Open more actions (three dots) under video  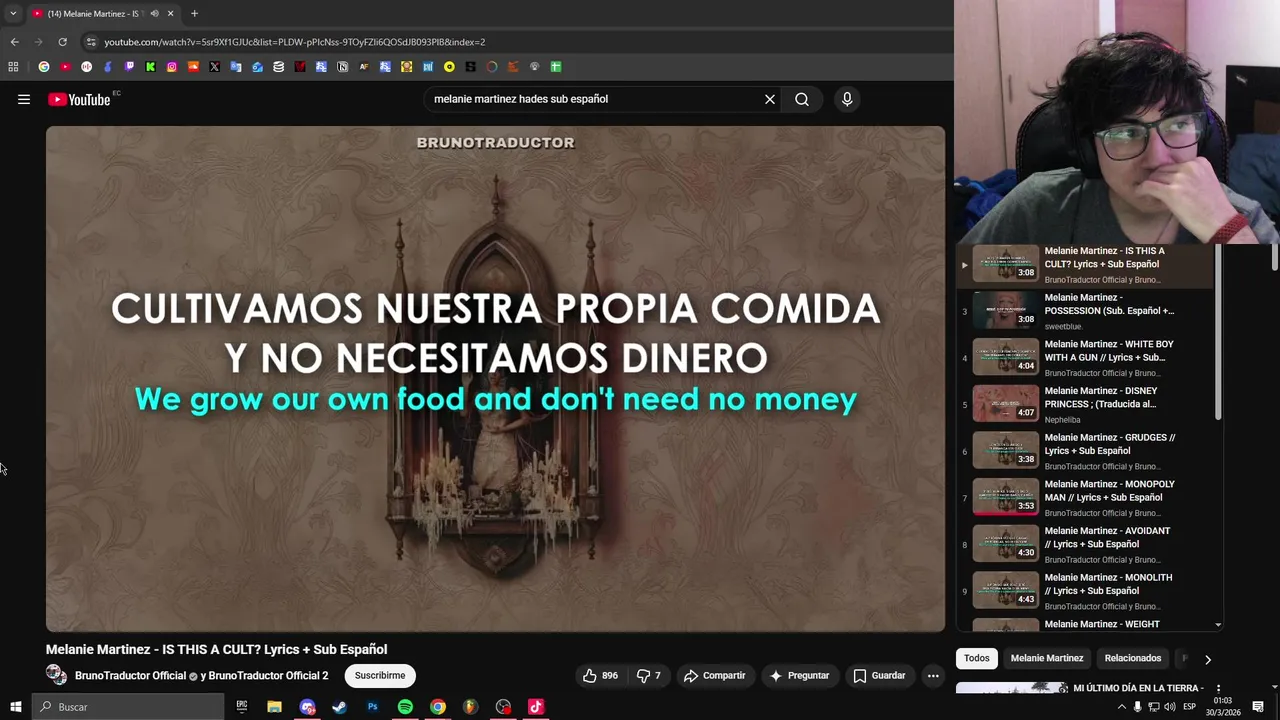[933, 676]
